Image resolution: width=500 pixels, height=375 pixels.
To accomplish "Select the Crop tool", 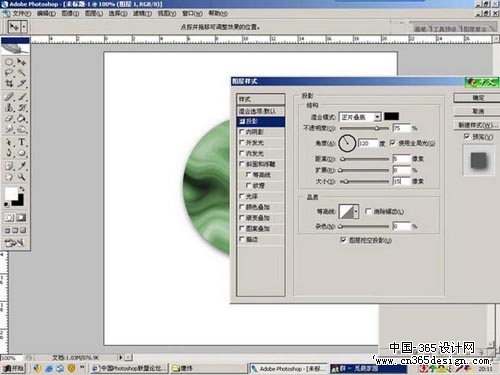I will pyautogui.click(x=9, y=83).
